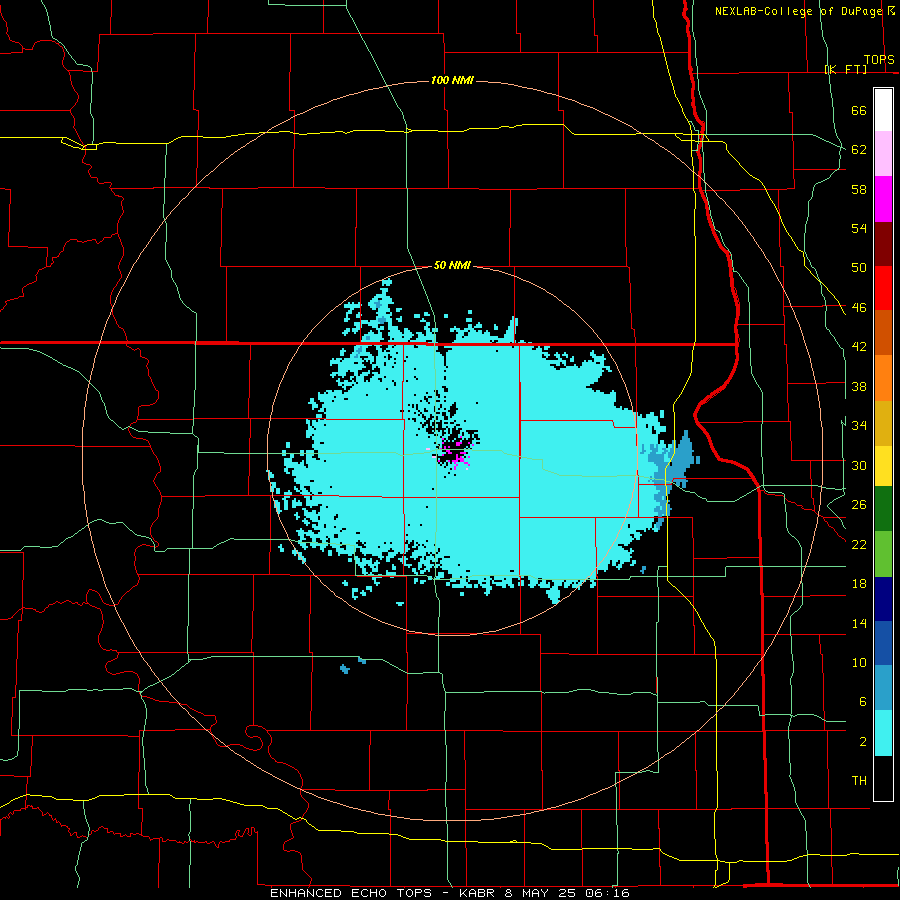Screen dimensions: 900x900
Task: Click the TH label on the legend scale
Action: click(859, 781)
